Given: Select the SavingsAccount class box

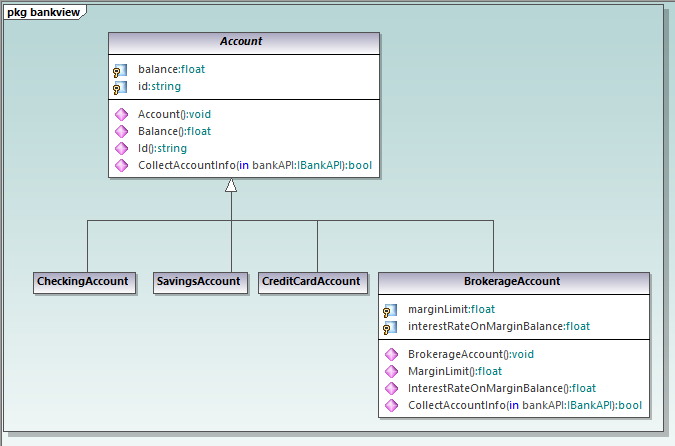Looking at the screenshot, I should tap(200, 282).
